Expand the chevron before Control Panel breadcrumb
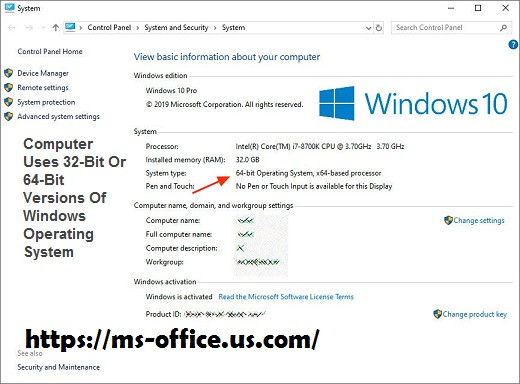Screen dimensions: 520x384 tap(80, 28)
